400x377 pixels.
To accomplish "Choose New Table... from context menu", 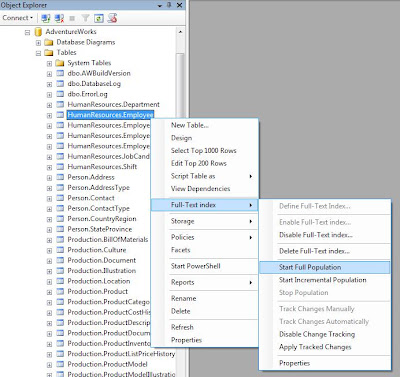I will point(204,125).
